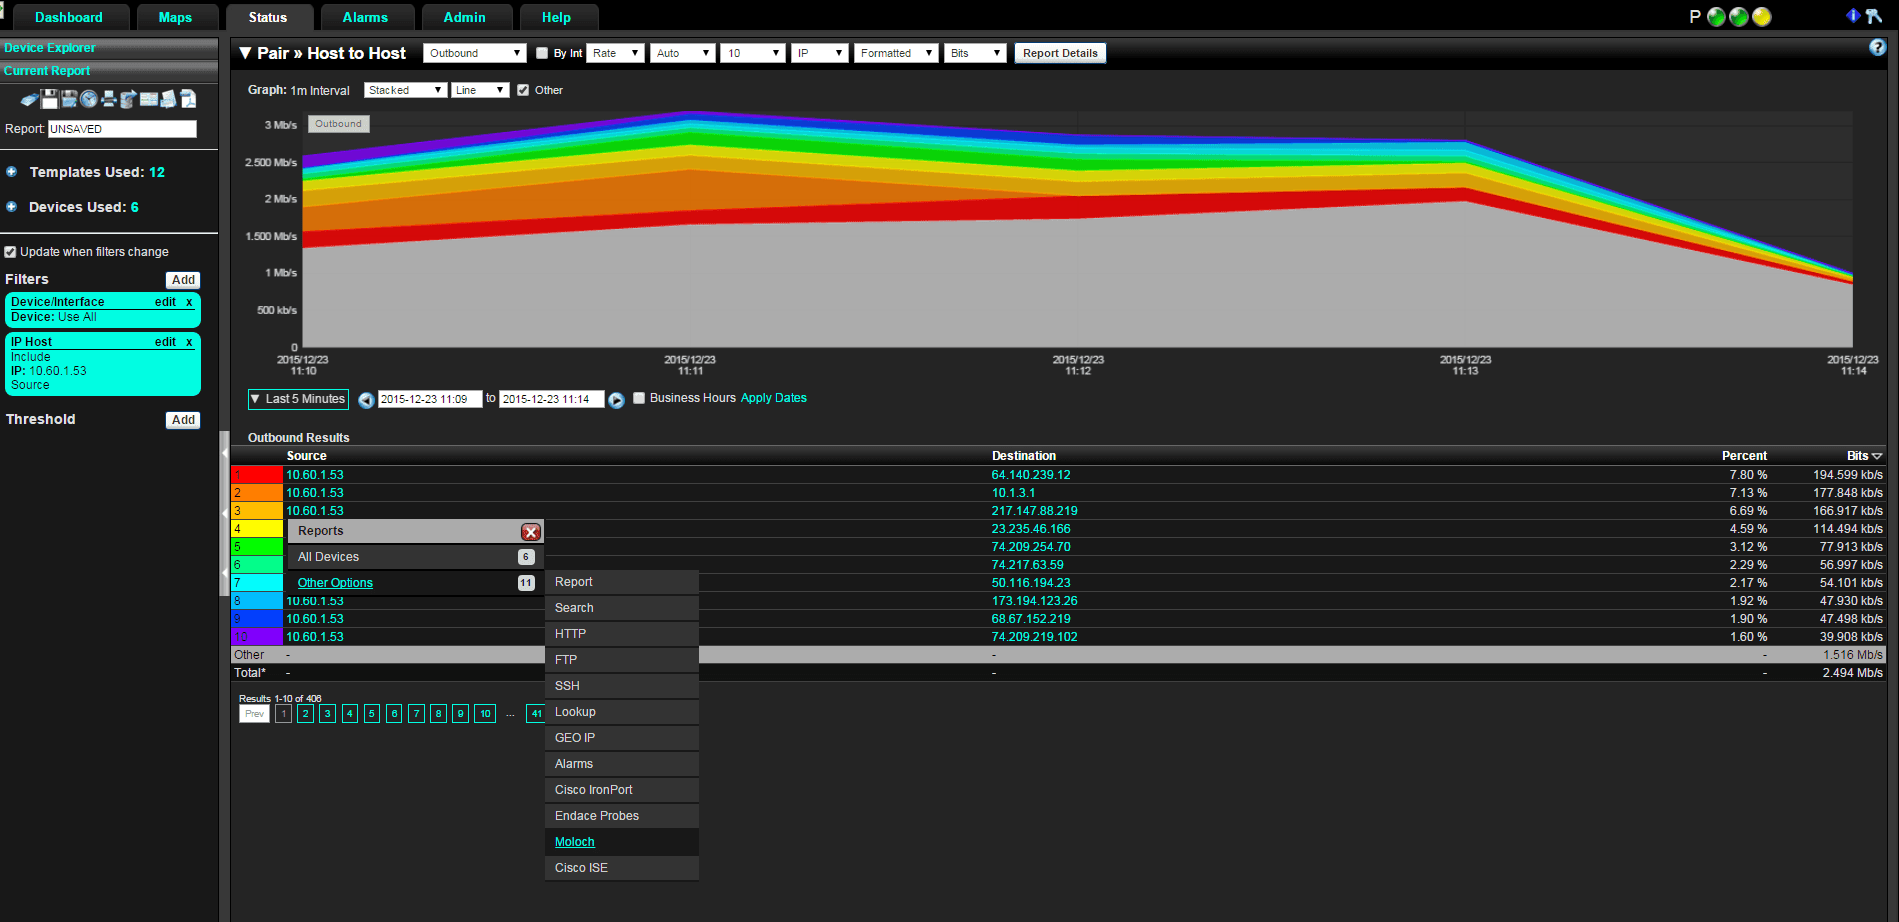
Task: Switch to the Alarms tab
Action: tap(365, 17)
